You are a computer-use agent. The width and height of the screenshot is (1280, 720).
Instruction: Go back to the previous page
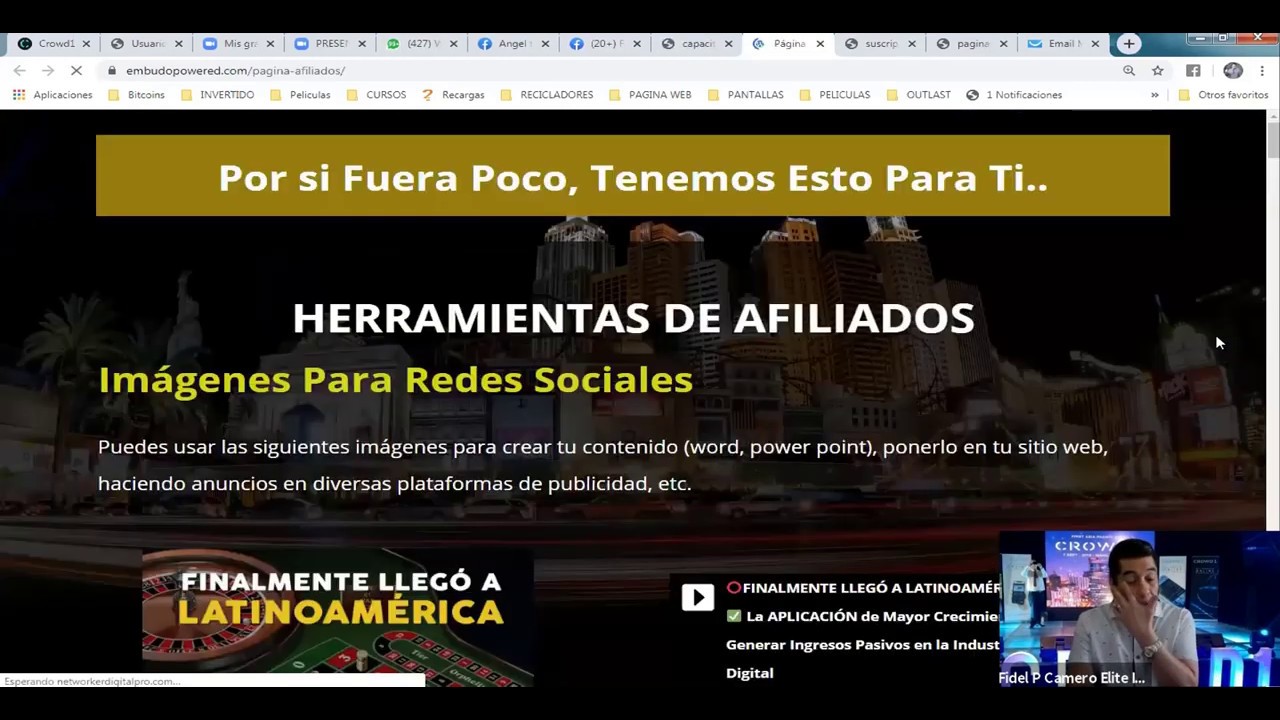[20, 71]
